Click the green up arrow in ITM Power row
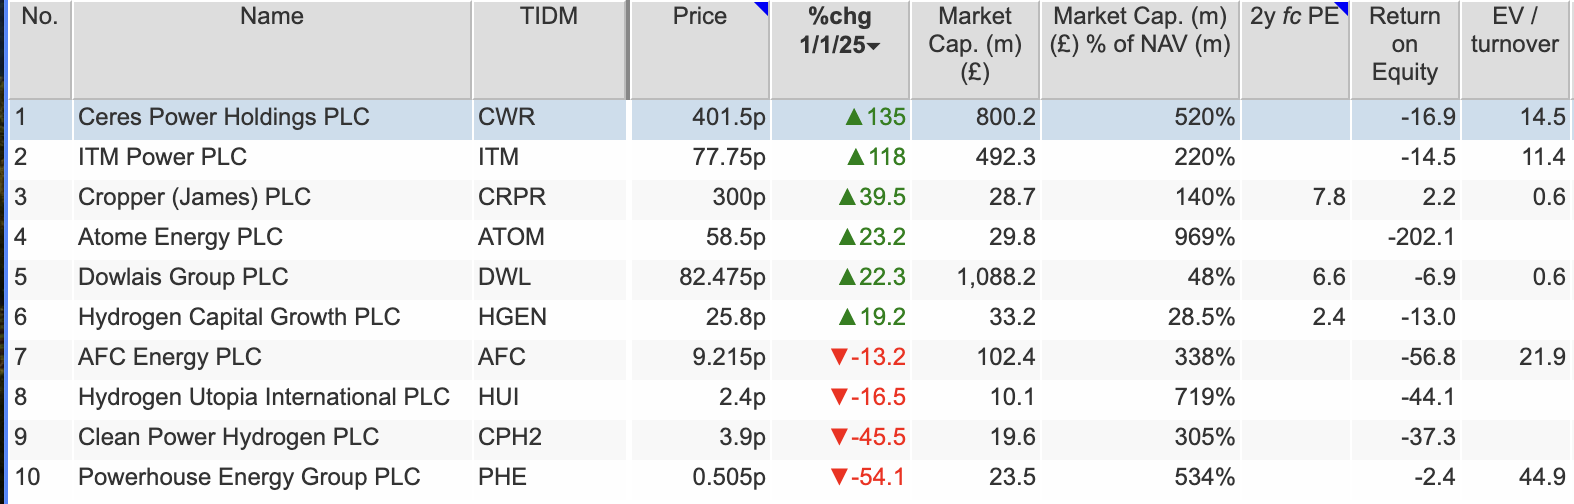Image resolution: width=1574 pixels, height=504 pixels. 855,157
